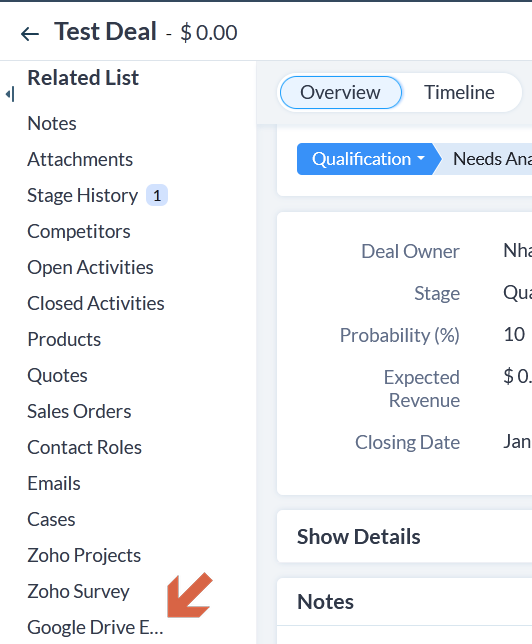Viewport: 532px width, 644px height.
Task: Open Stage History related list
Action: click(83, 196)
